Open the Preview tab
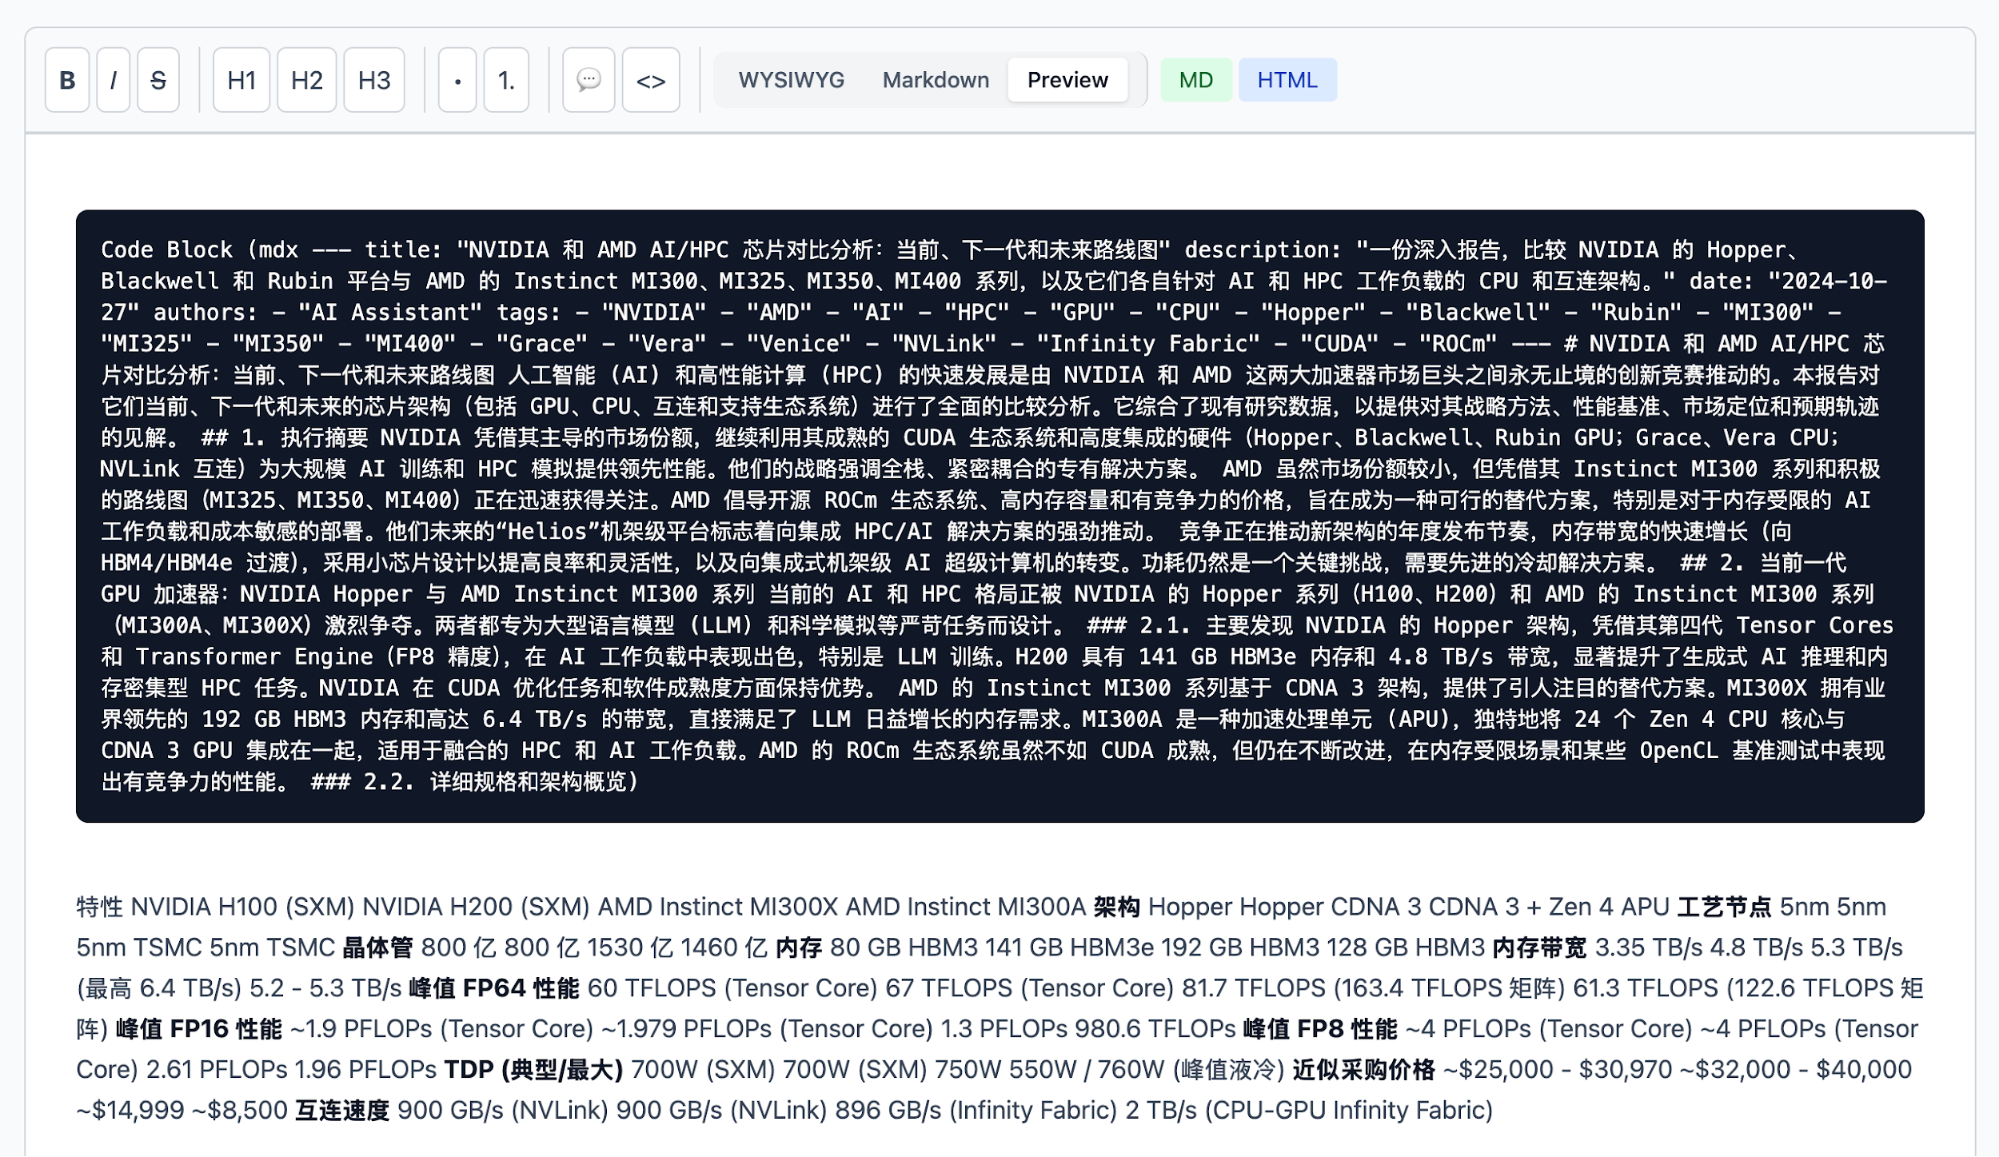Image resolution: width=1999 pixels, height=1157 pixels. (x=1067, y=79)
